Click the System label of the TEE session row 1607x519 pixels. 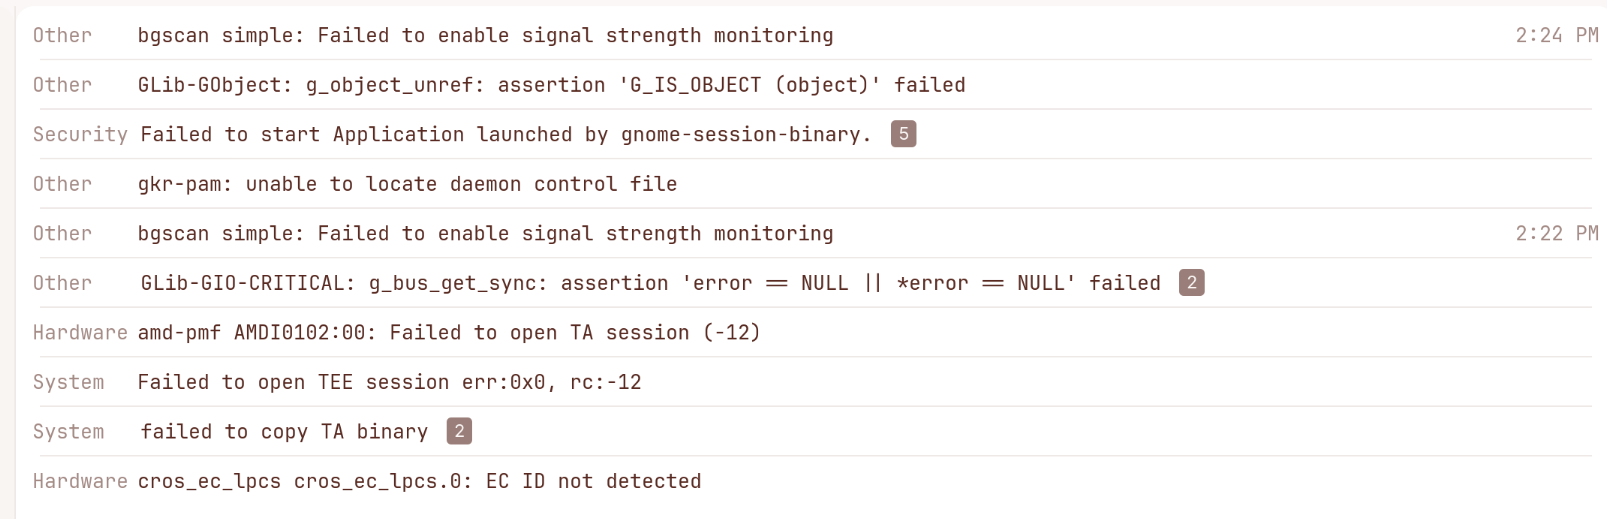(68, 382)
